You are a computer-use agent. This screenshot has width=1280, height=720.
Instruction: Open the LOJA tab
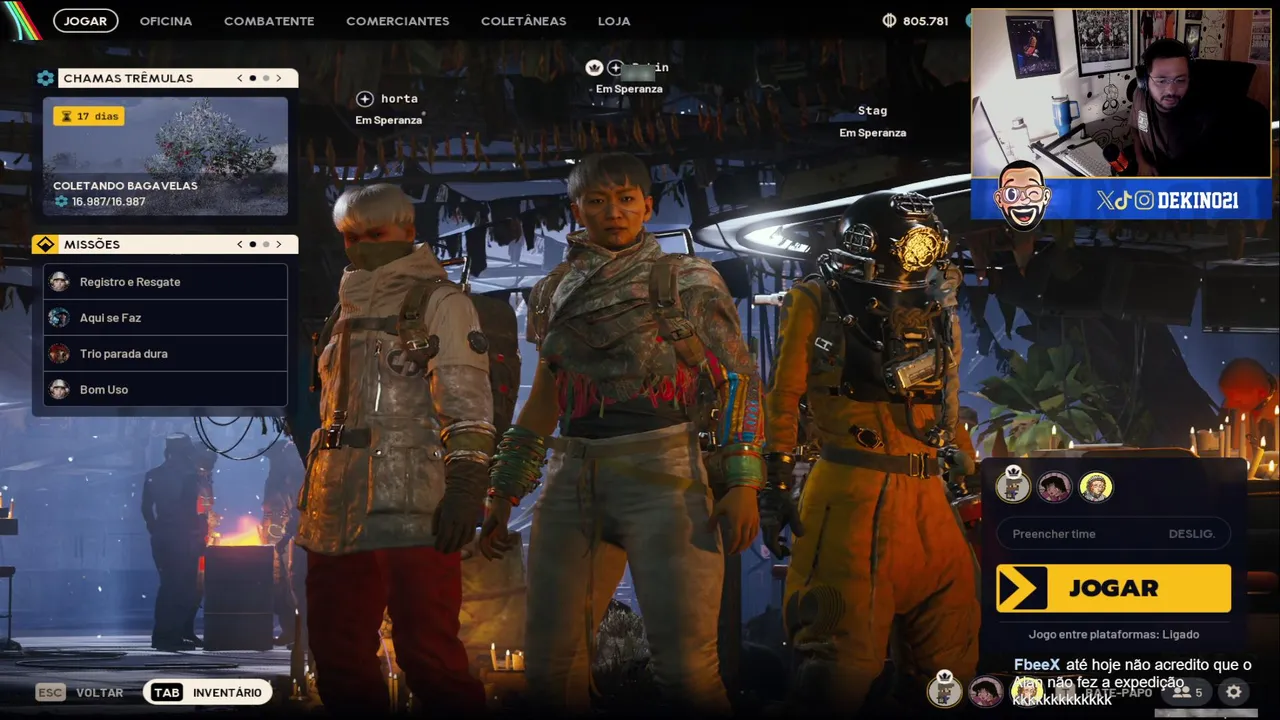point(614,21)
